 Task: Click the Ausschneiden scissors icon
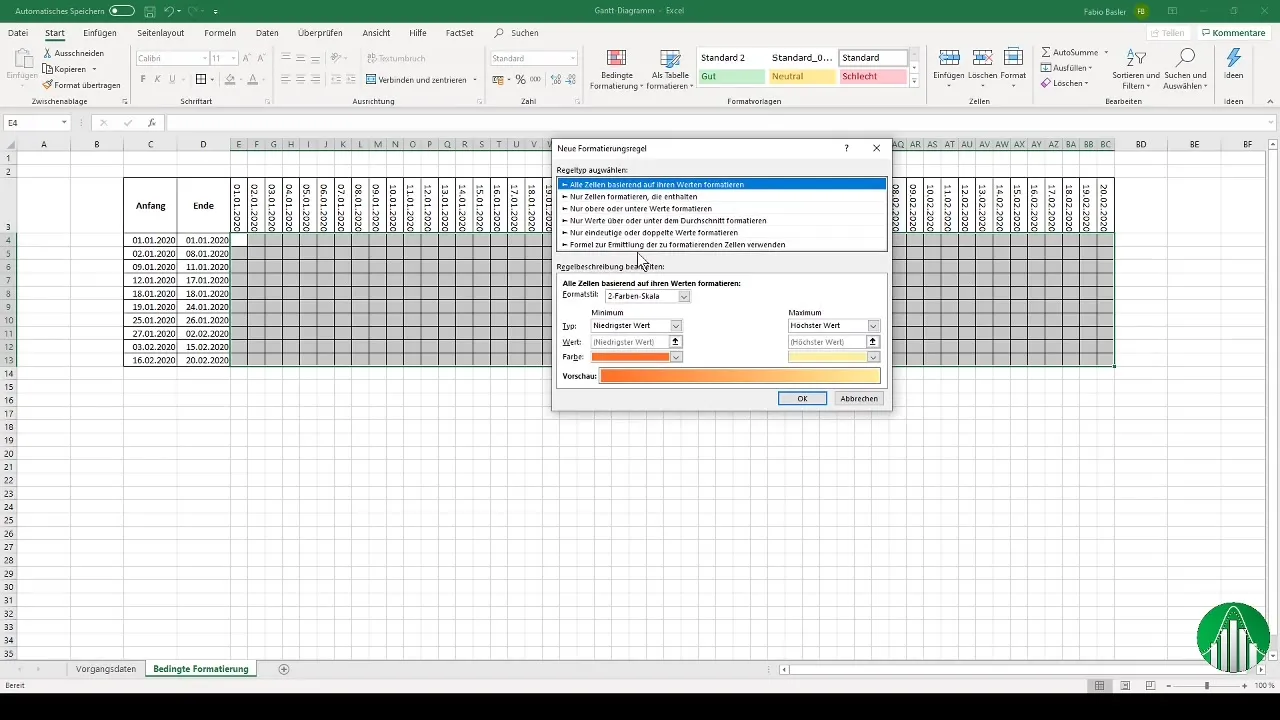(x=47, y=53)
